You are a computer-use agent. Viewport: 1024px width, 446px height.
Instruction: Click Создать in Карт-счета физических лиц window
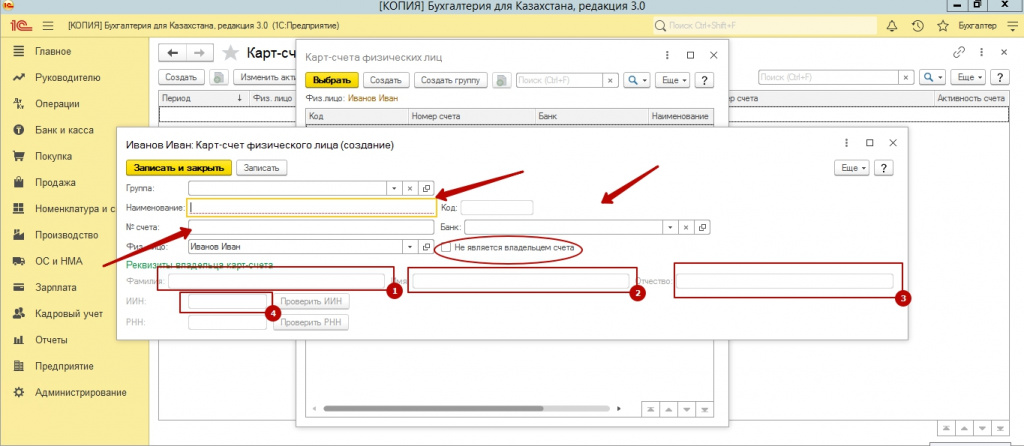(386, 80)
